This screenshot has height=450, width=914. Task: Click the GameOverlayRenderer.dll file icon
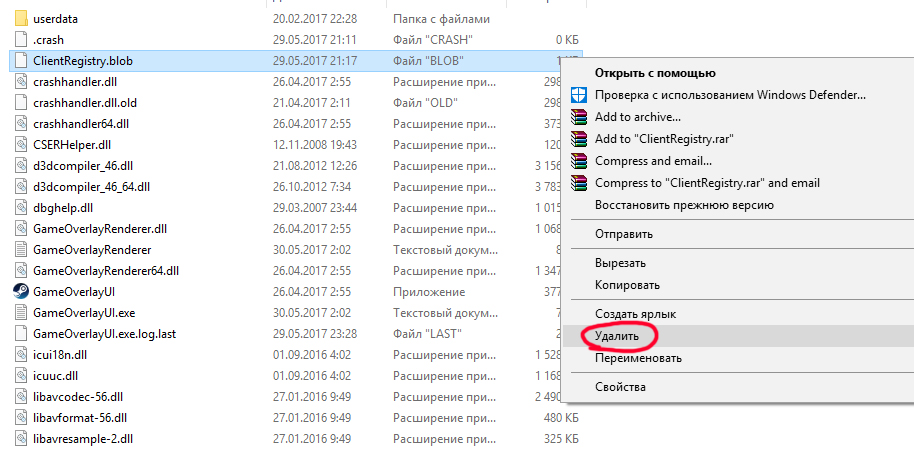[x=21, y=228]
